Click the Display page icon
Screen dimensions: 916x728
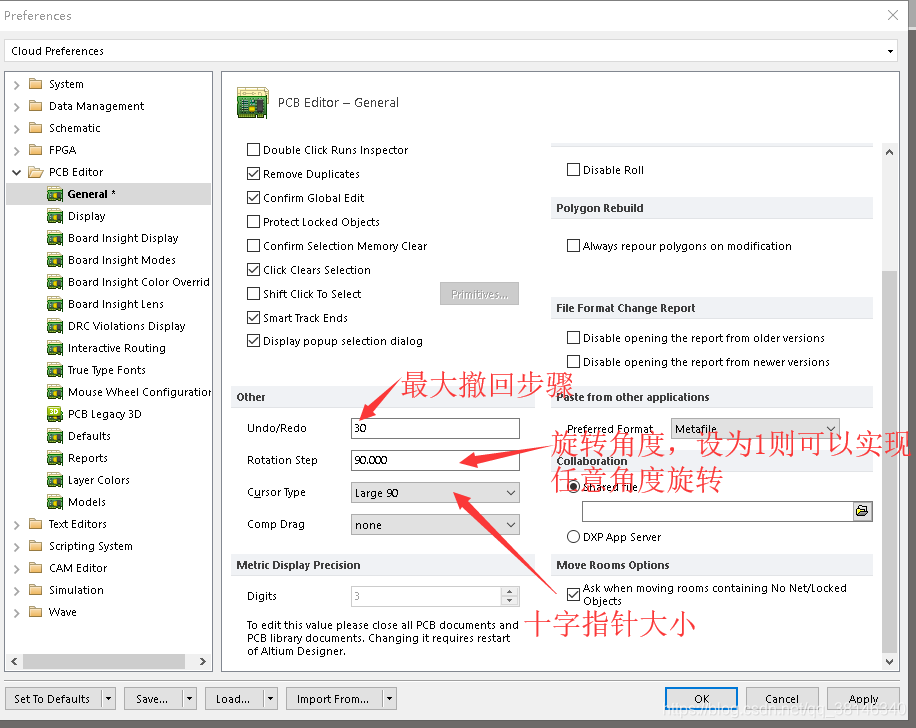tap(55, 216)
